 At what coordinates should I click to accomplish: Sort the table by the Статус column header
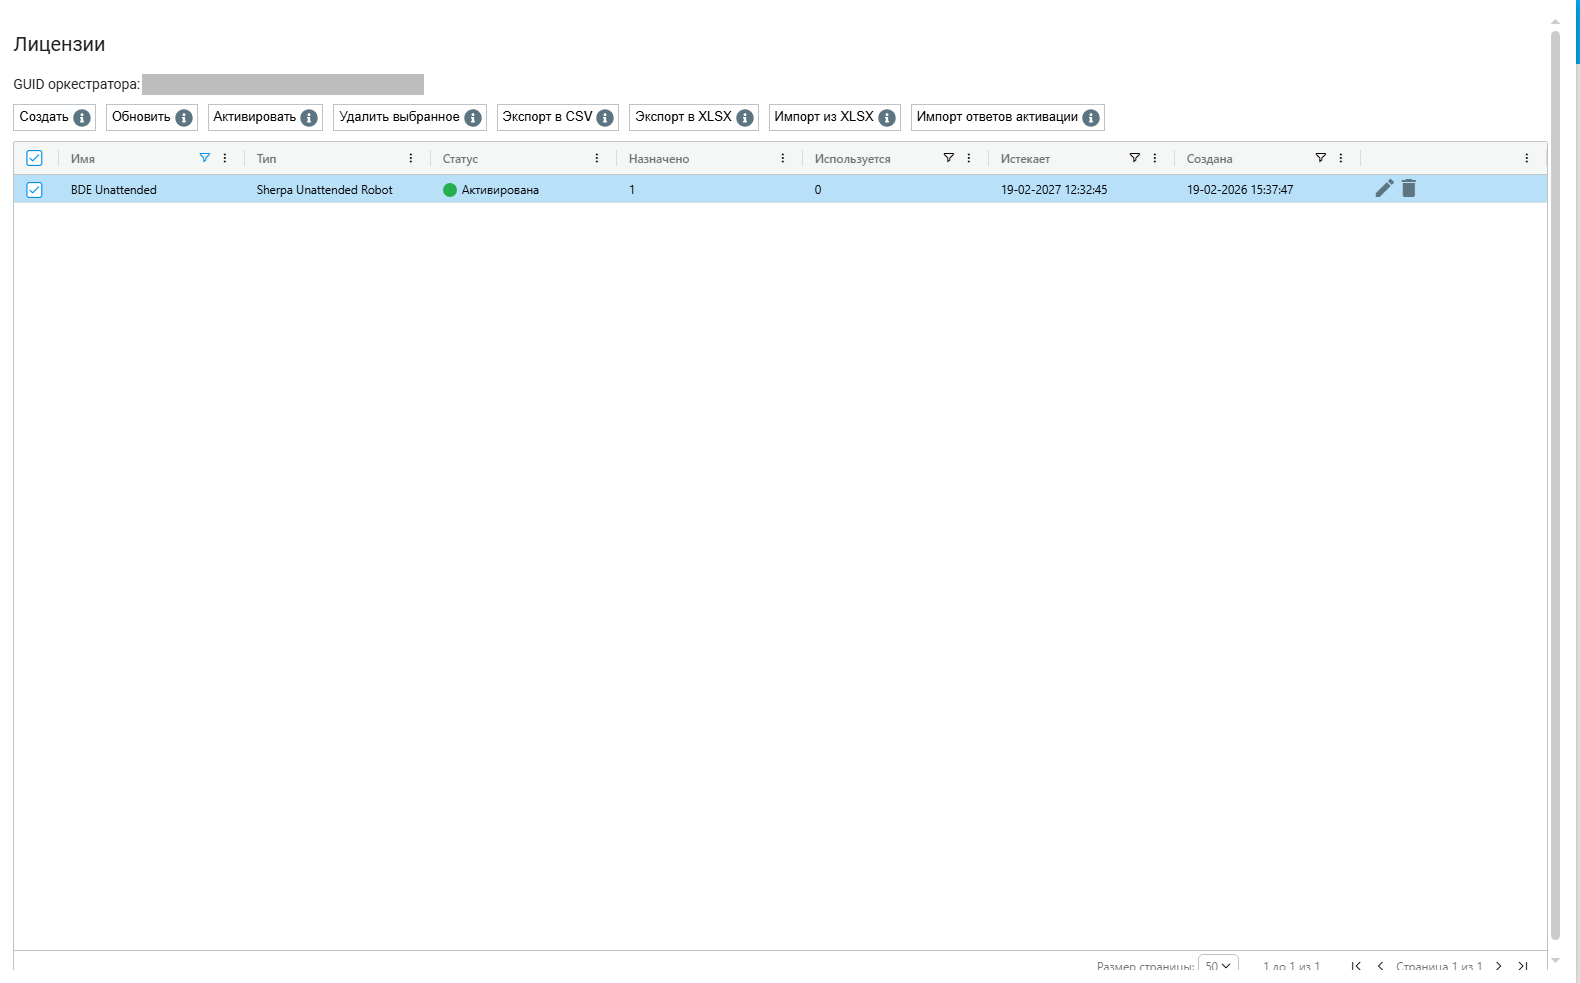pyautogui.click(x=460, y=159)
